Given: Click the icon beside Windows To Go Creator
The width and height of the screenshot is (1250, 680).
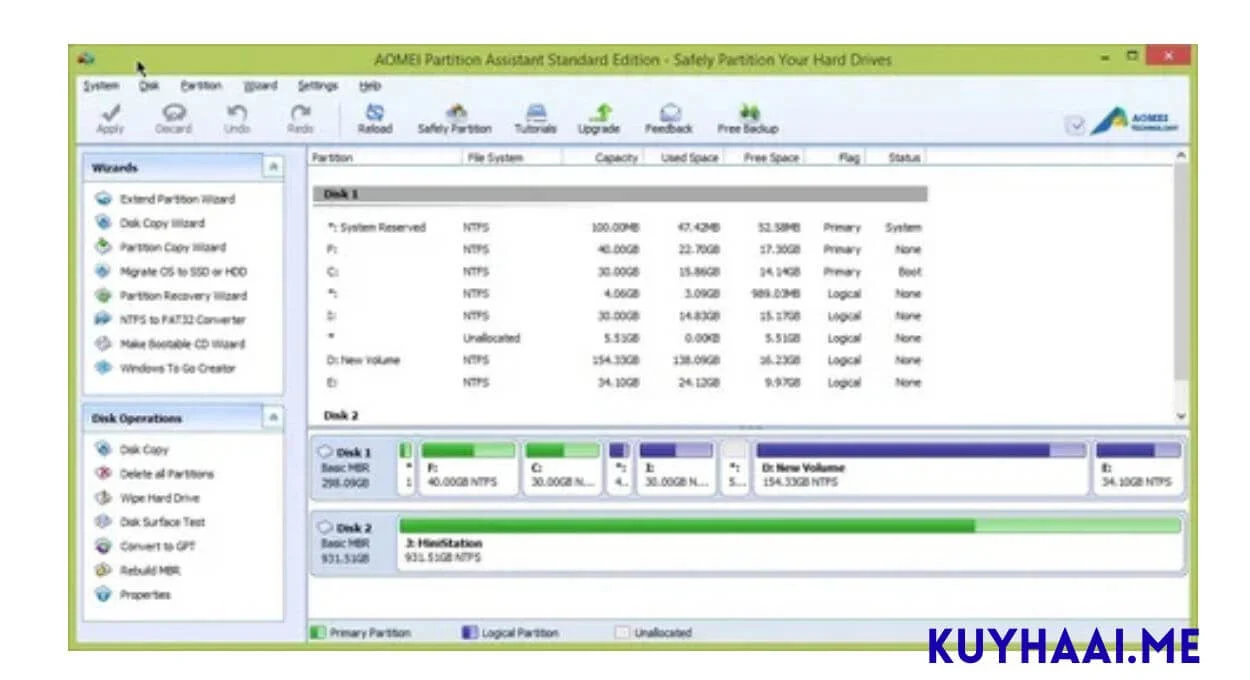Looking at the screenshot, I should click(x=103, y=367).
